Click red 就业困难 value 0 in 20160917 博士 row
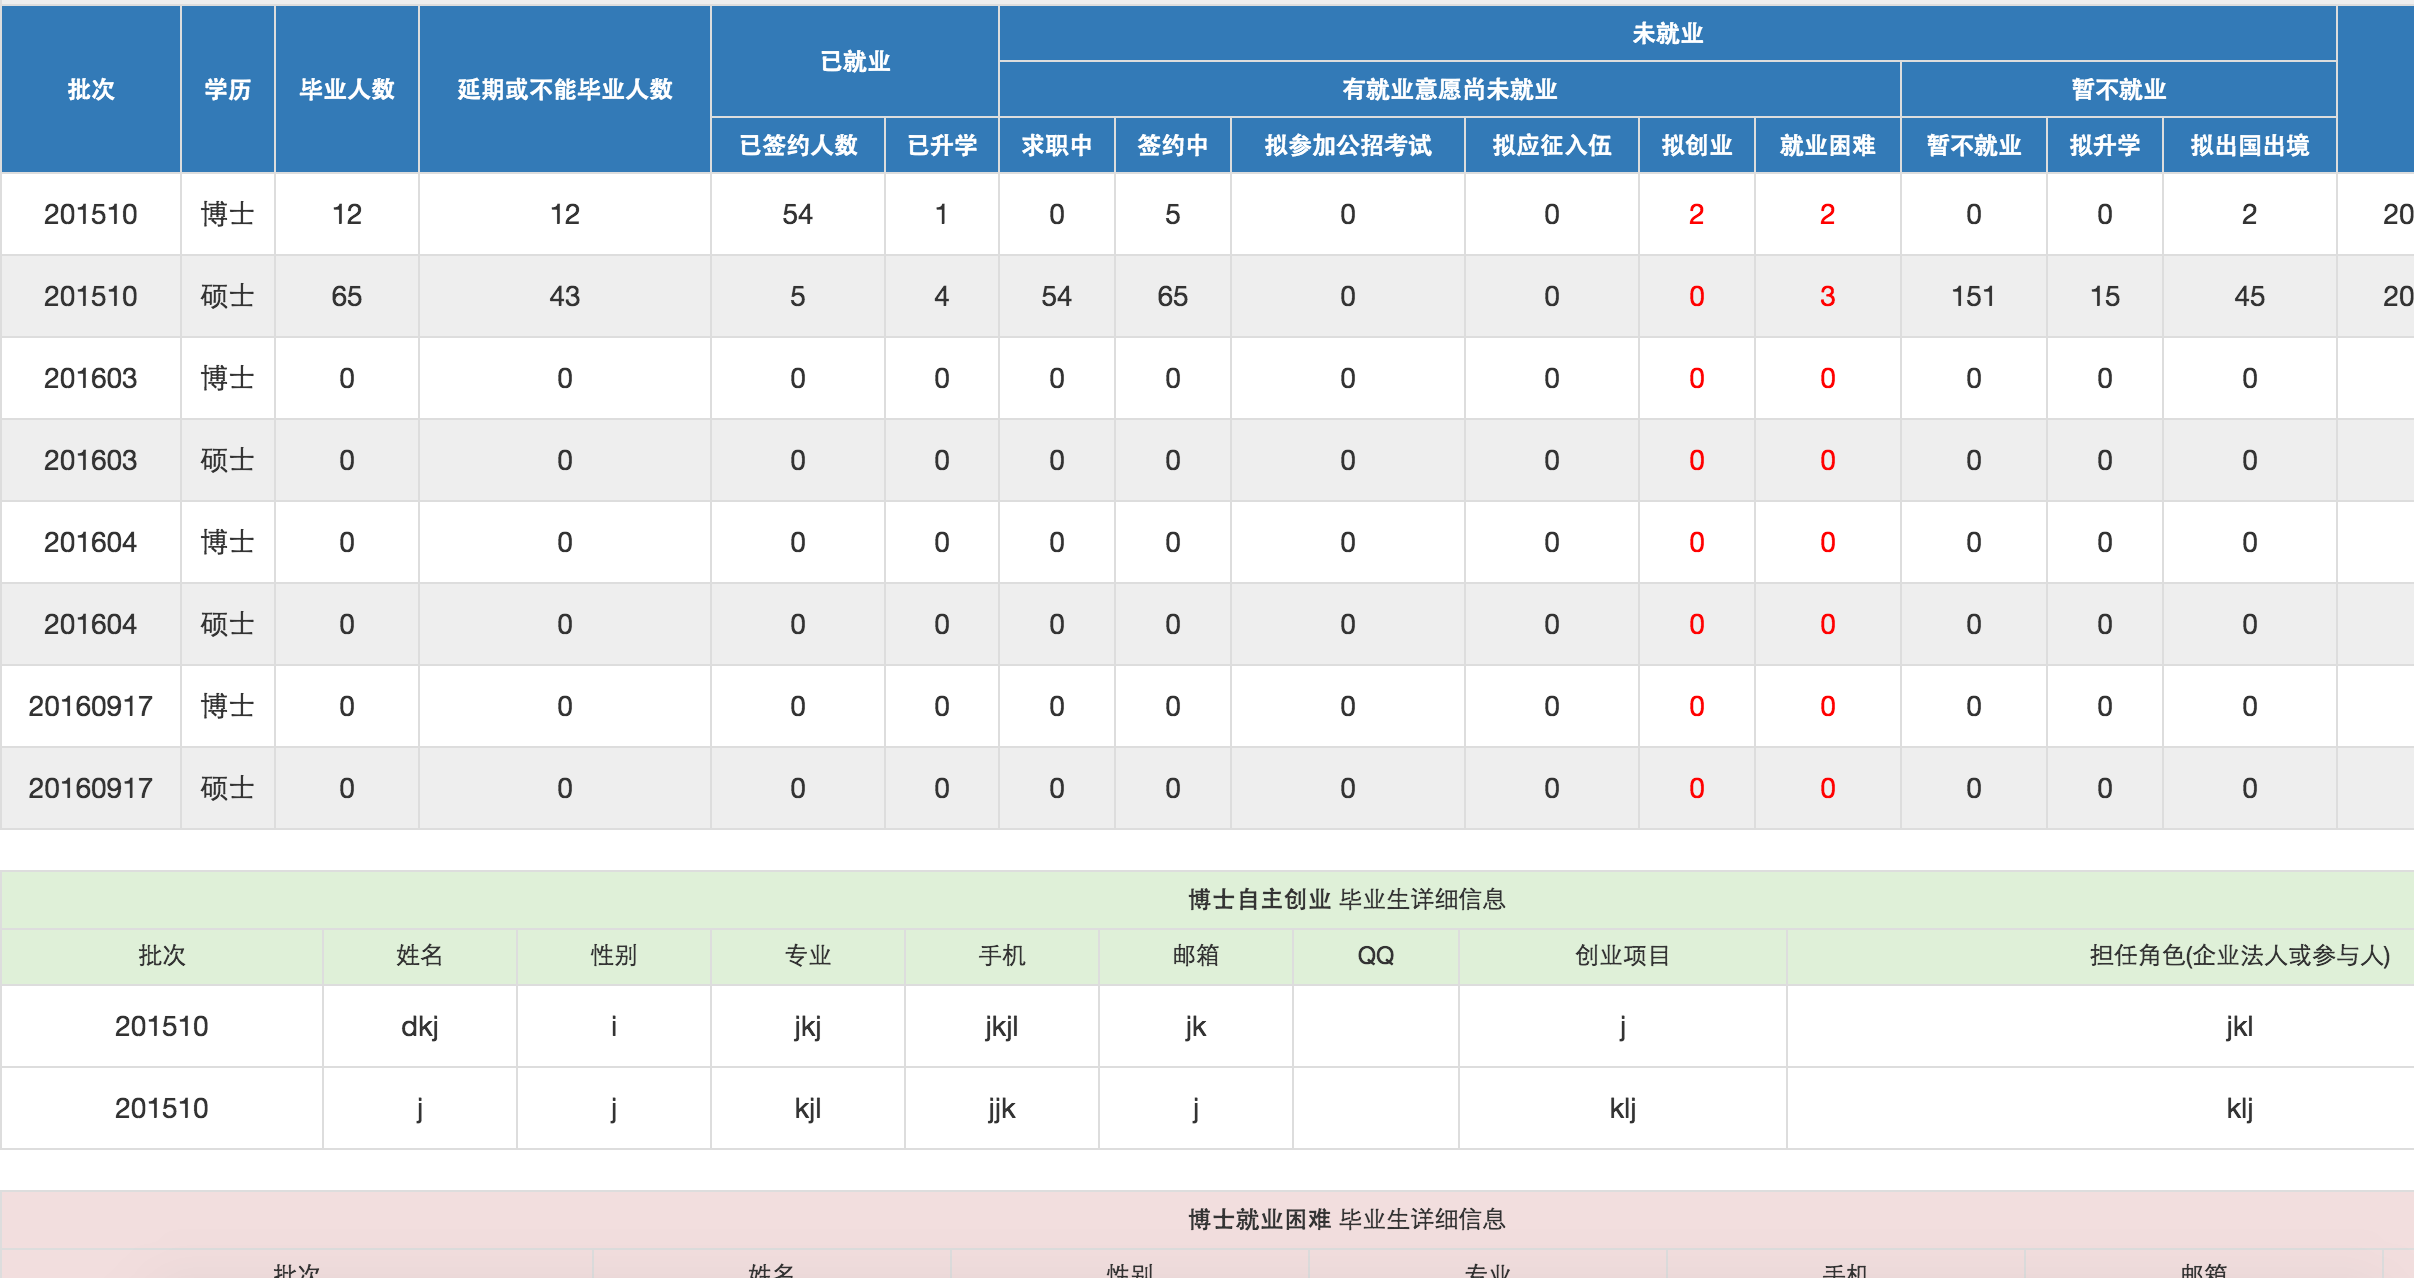The height and width of the screenshot is (1278, 2414). point(1828,706)
